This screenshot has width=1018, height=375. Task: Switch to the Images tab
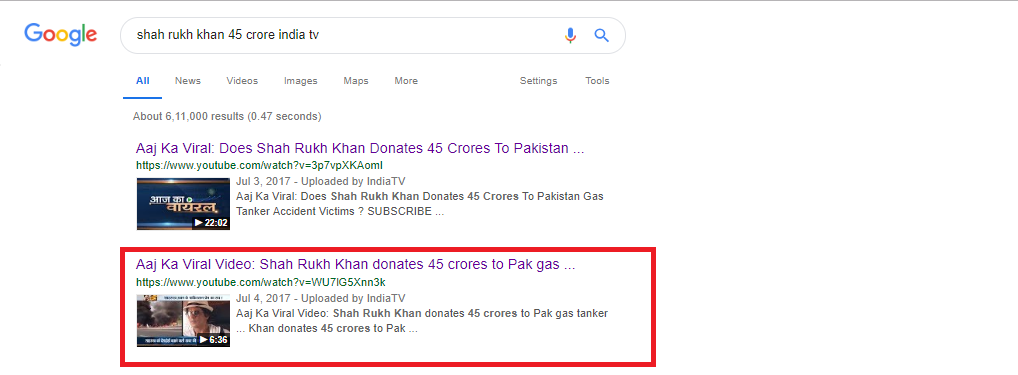click(x=301, y=81)
